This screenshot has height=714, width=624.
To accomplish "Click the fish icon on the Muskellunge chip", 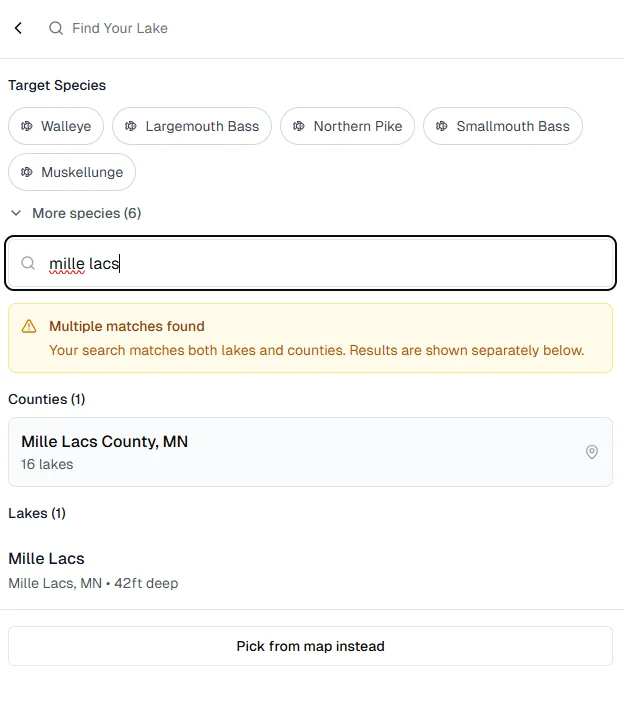I will pos(27,172).
